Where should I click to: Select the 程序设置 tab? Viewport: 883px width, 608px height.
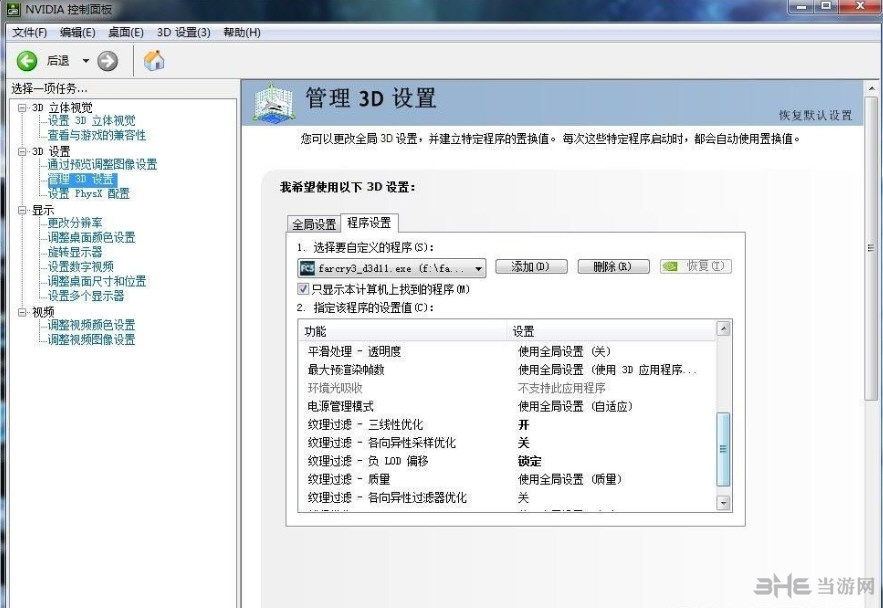coord(369,222)
